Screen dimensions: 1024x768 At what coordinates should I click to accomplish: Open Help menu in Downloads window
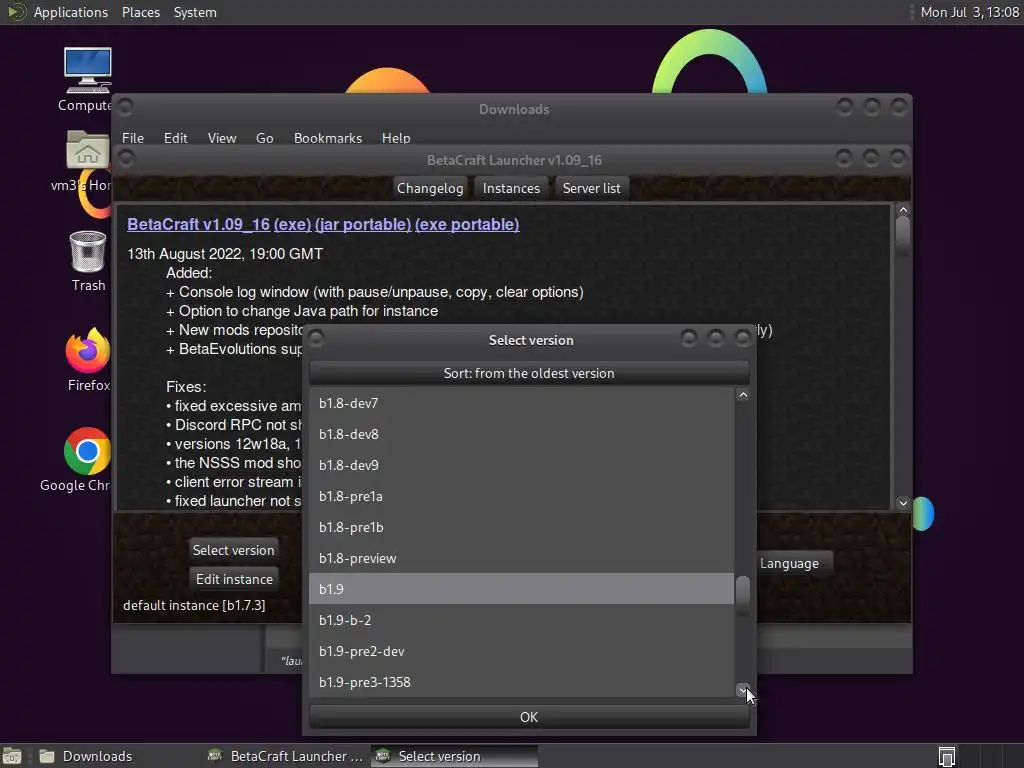tap(396, 138)
